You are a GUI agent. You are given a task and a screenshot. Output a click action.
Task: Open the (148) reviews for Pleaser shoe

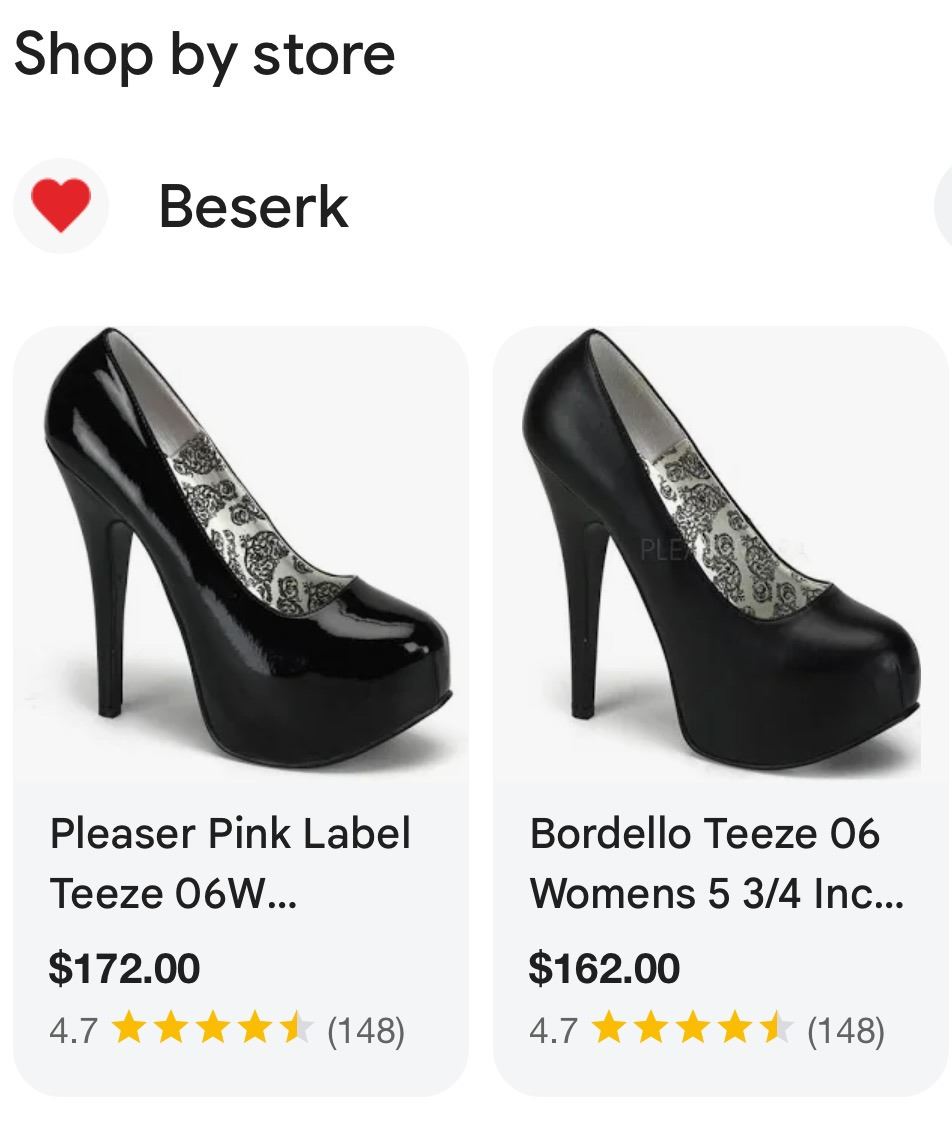point(366,1030)
